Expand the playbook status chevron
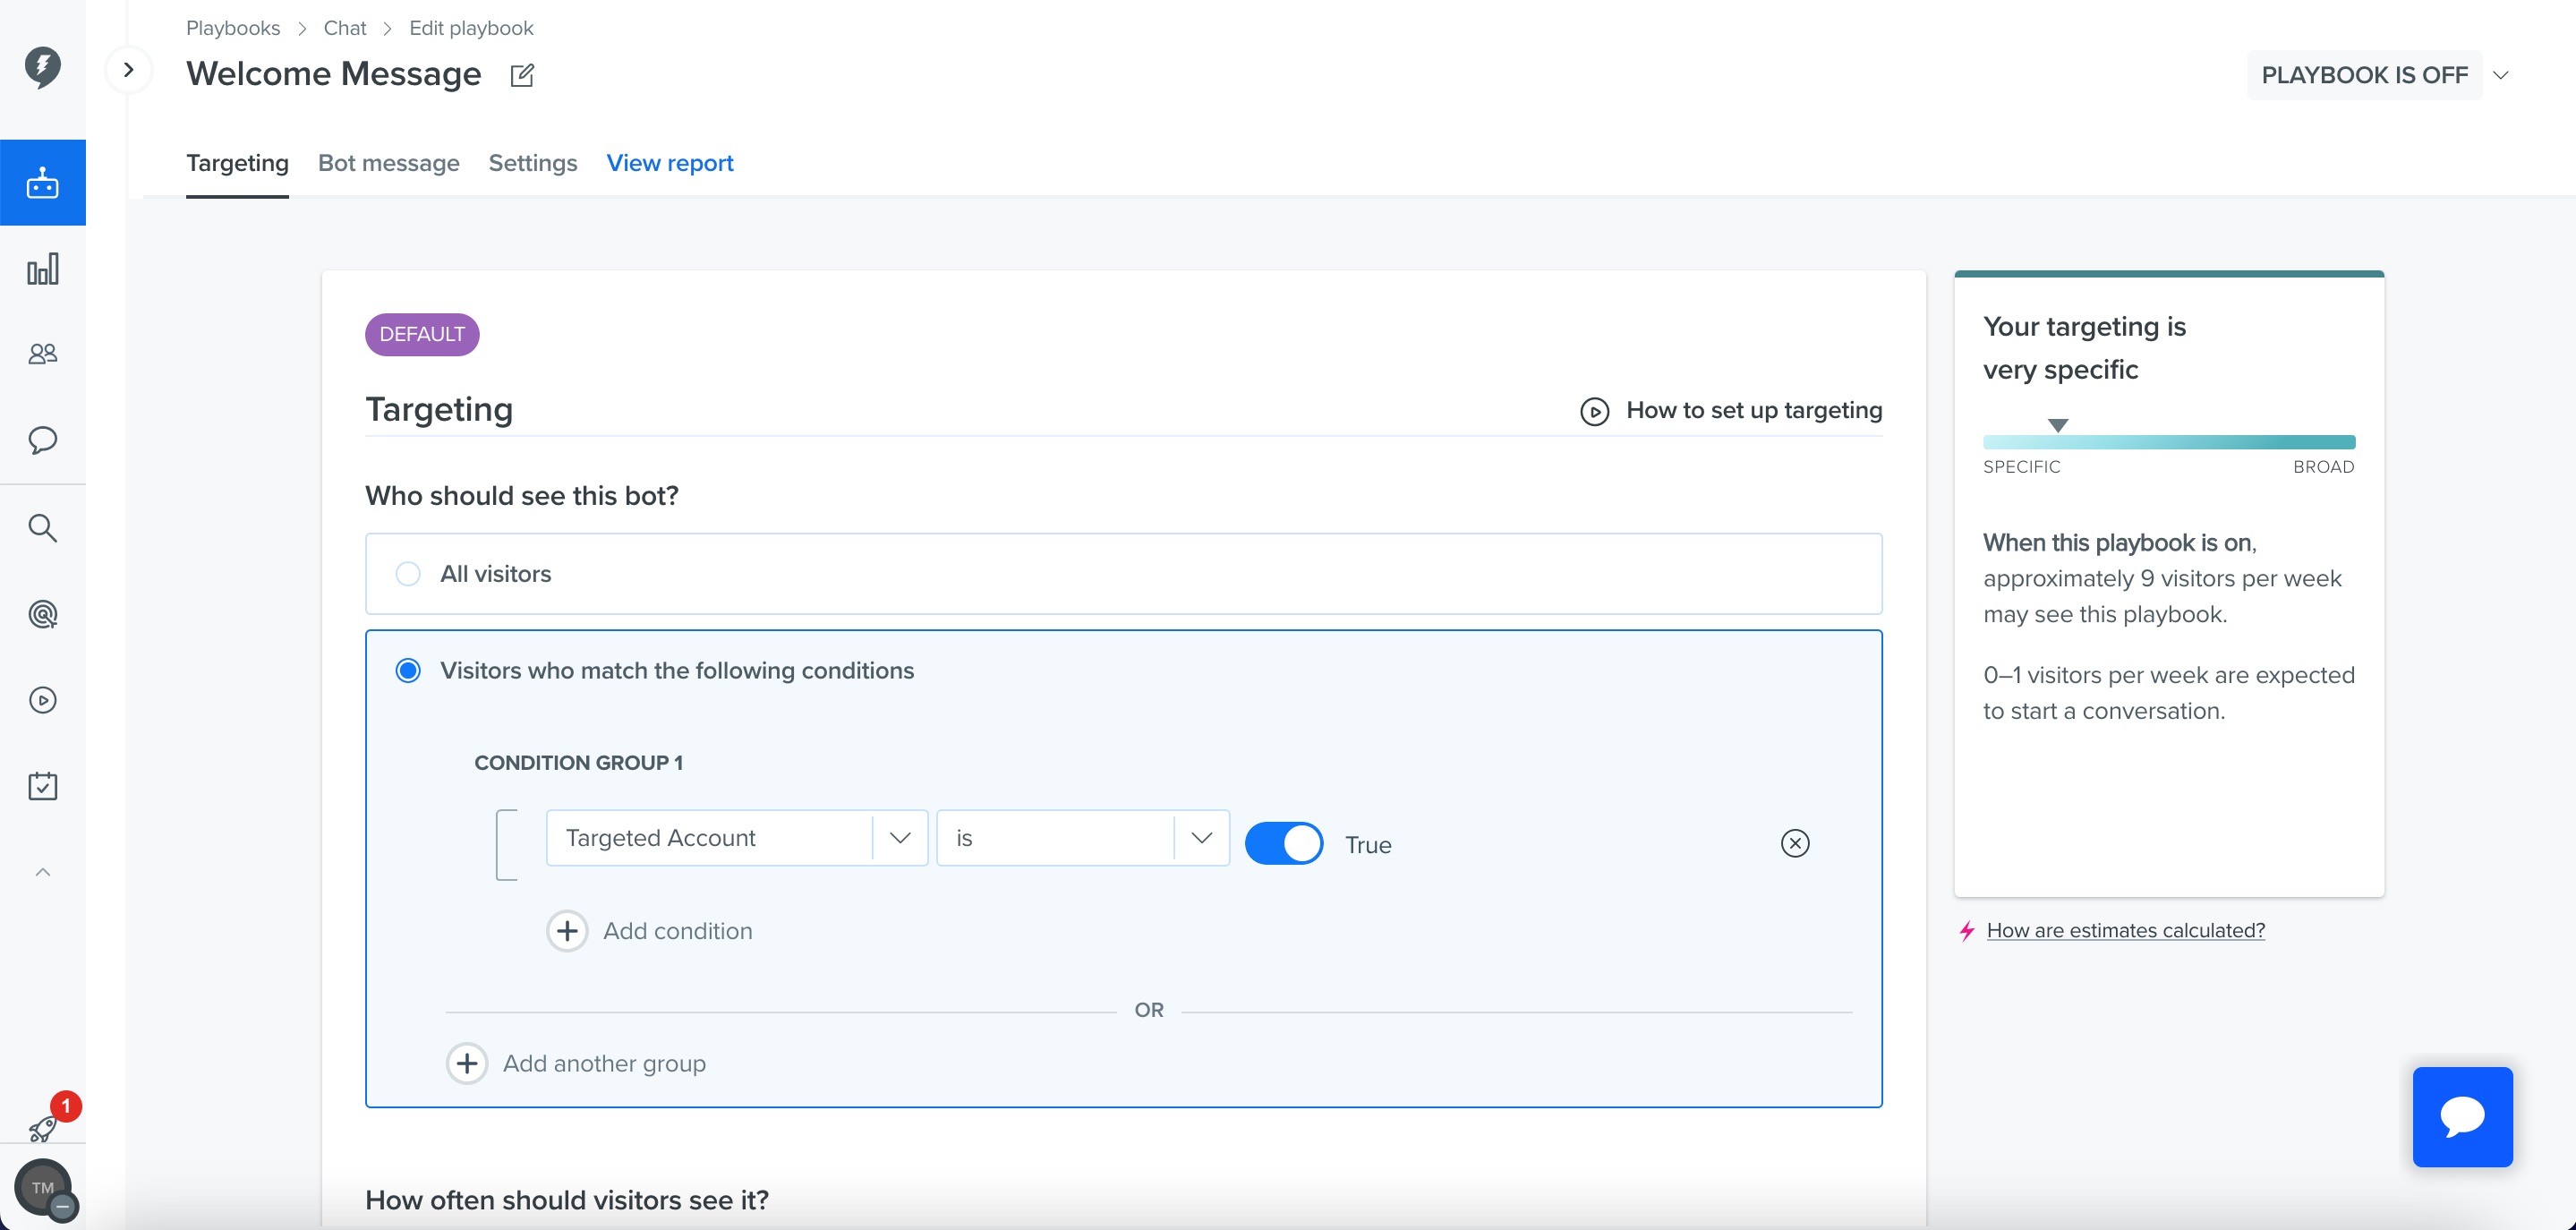Screen dimensions: 2576x1230 2501,75
